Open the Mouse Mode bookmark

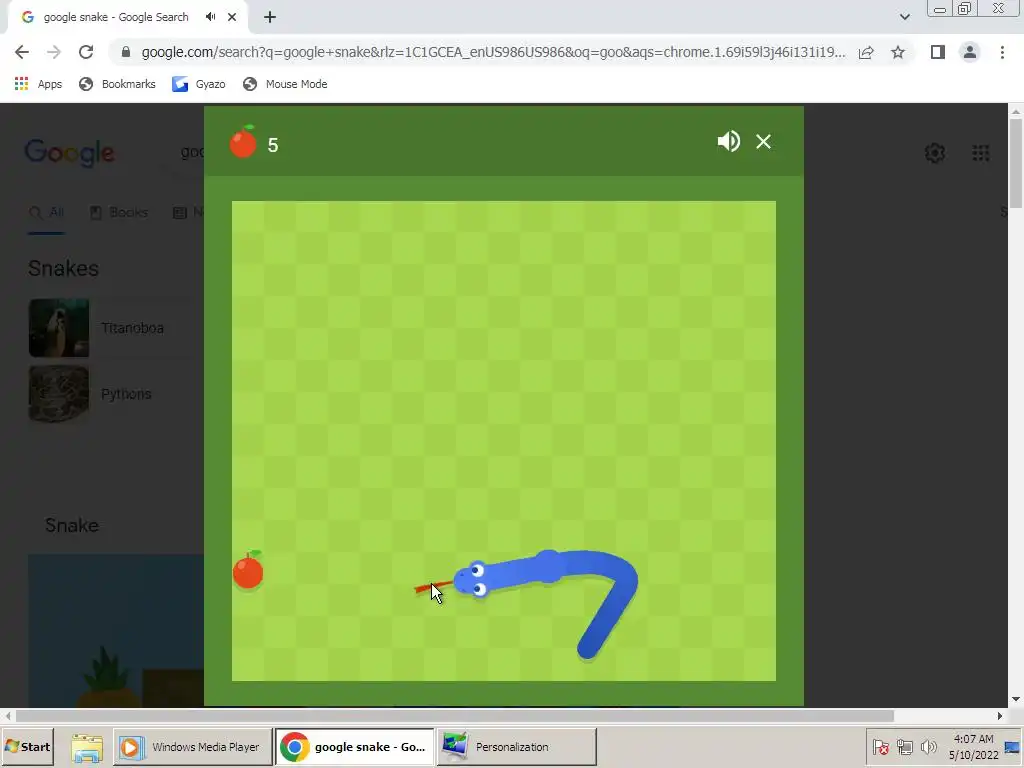coord(285,84)
